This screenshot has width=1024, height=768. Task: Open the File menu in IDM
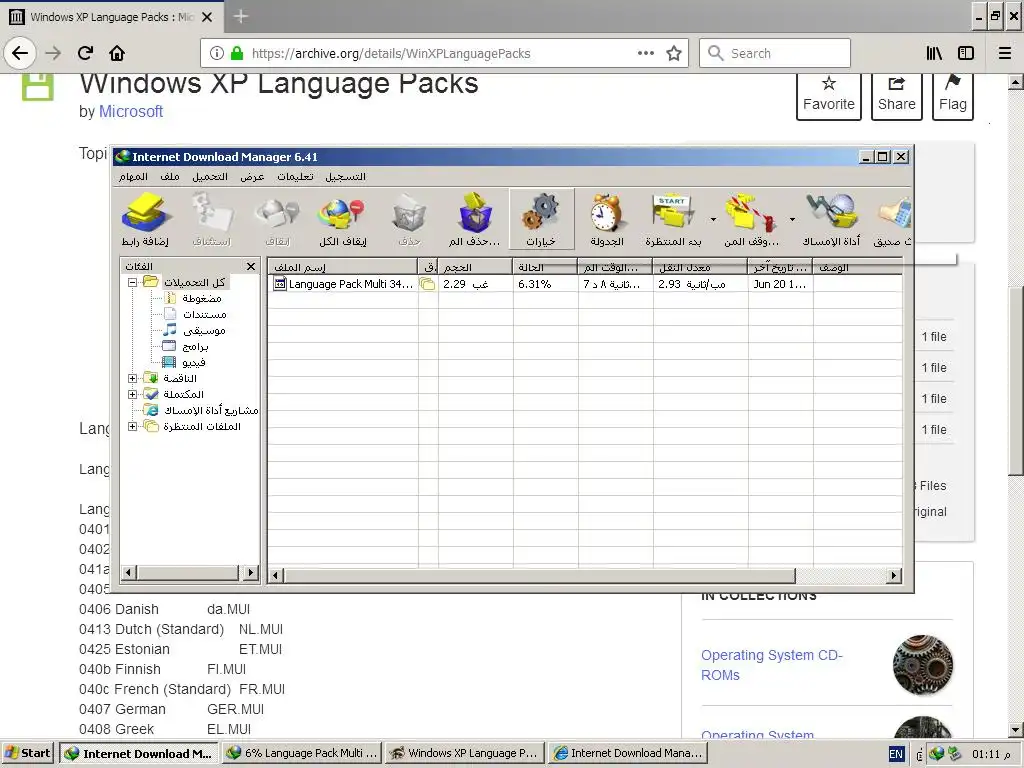[170, 177]
